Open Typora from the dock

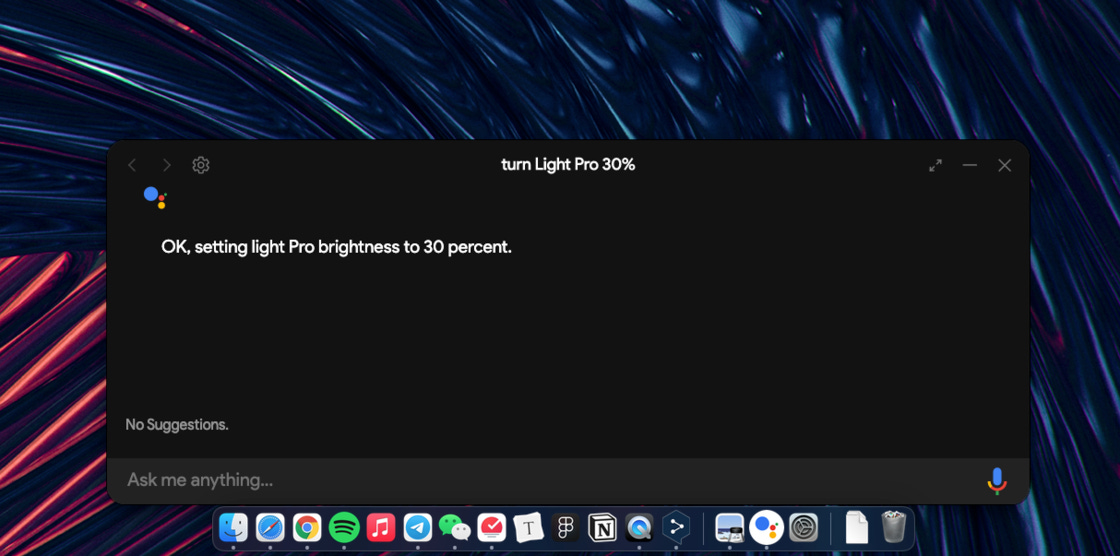click(x=529, y=528)
